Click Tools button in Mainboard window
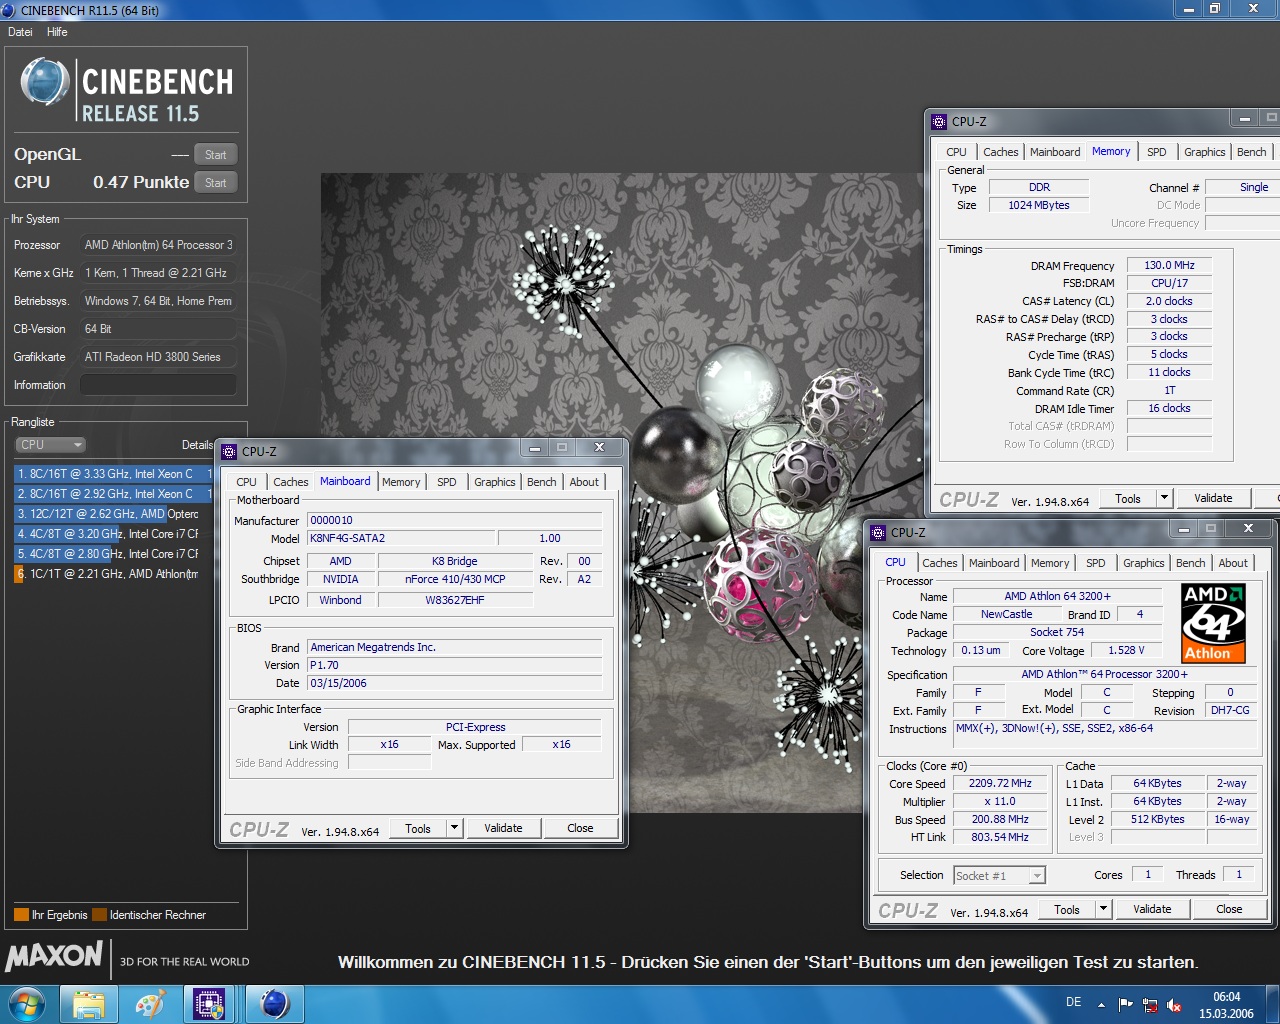 418,829
